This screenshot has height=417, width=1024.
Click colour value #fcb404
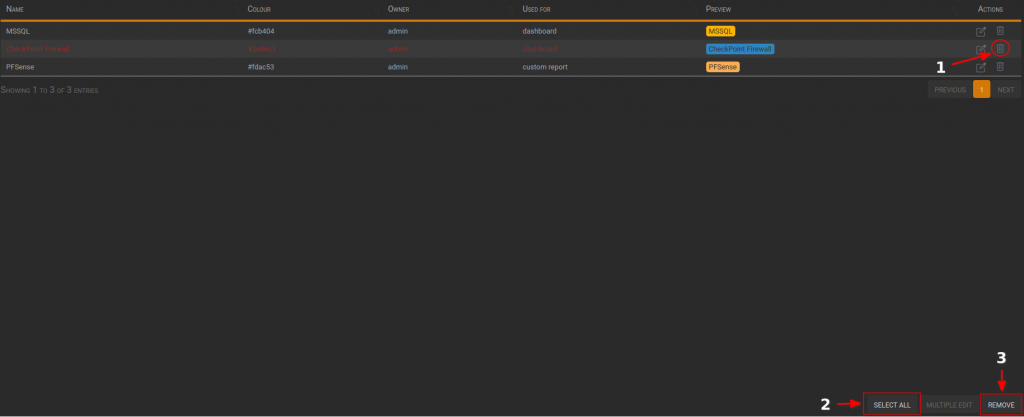pos(261,31)
